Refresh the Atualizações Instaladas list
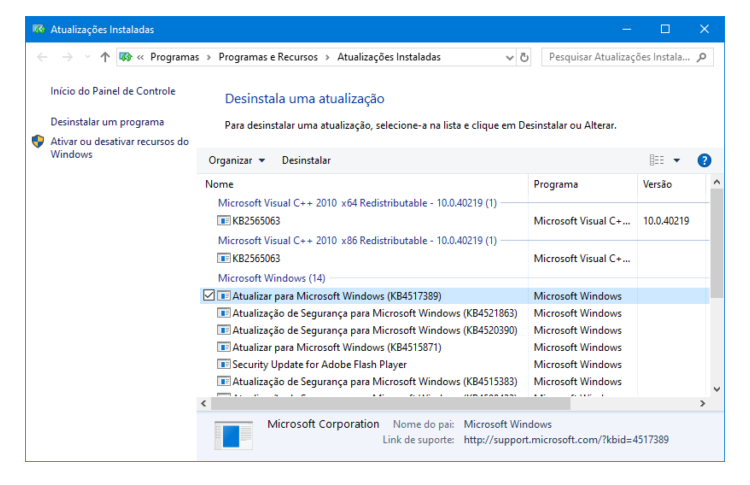The image size is (750, 485). click(x=524, y=57)
